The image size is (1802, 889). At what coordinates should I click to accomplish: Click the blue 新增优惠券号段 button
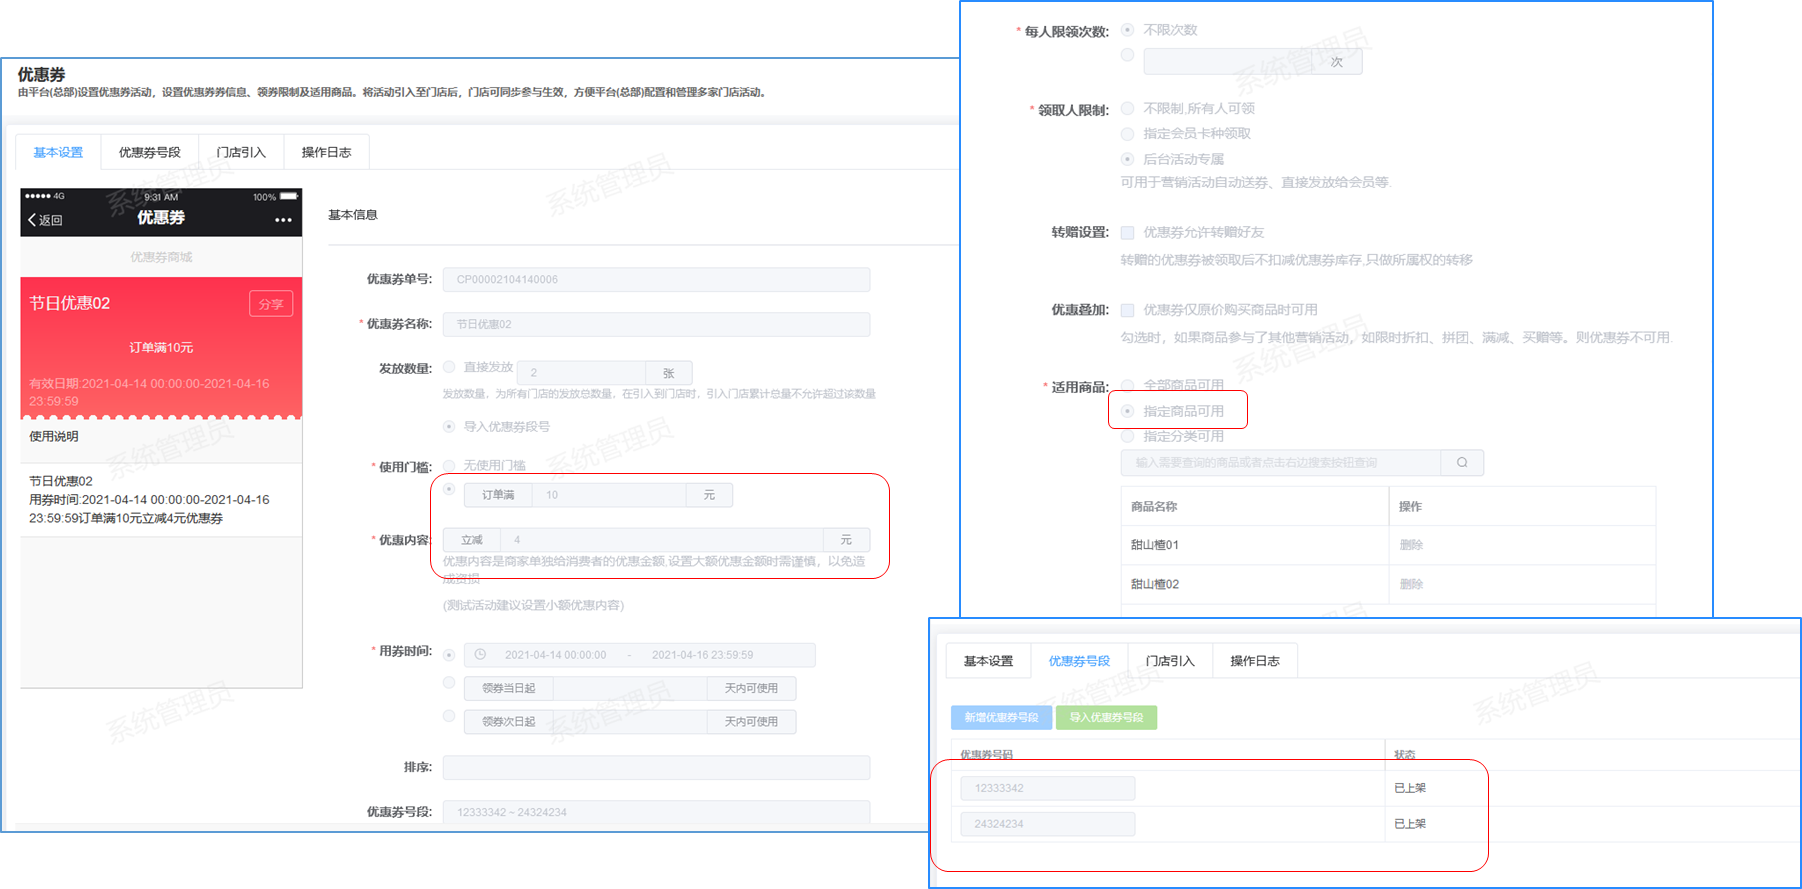pyautogui.click(x=1001, y=717)
